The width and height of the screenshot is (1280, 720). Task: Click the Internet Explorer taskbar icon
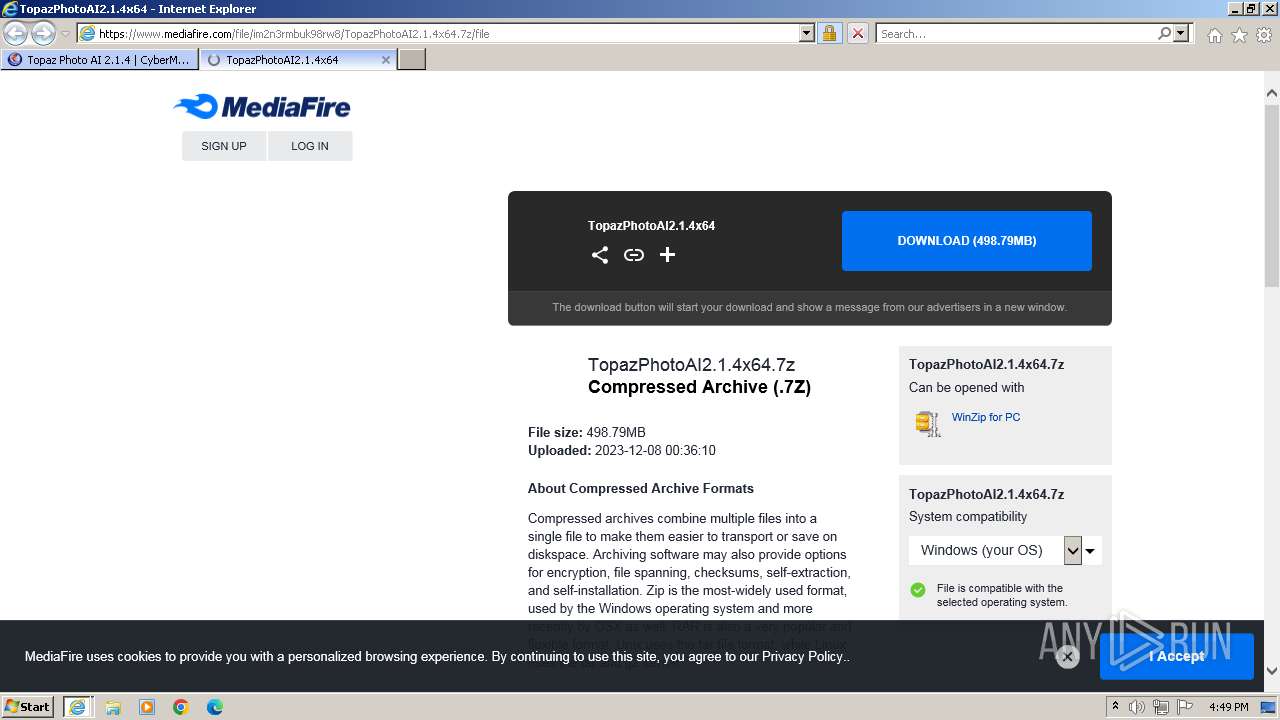coord(78,707)
